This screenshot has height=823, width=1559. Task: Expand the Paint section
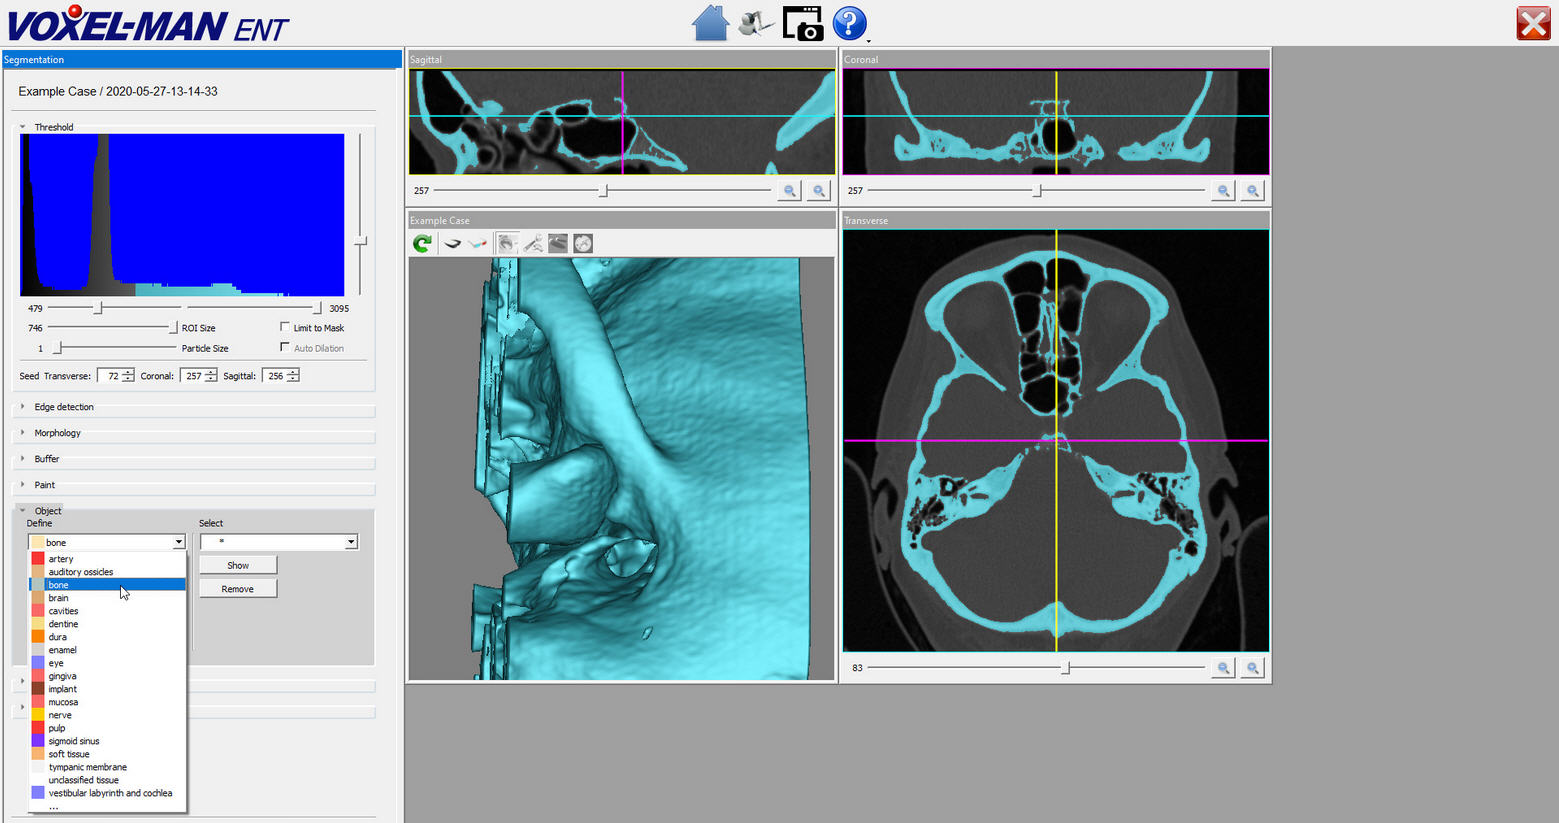[x=23, y=485]
